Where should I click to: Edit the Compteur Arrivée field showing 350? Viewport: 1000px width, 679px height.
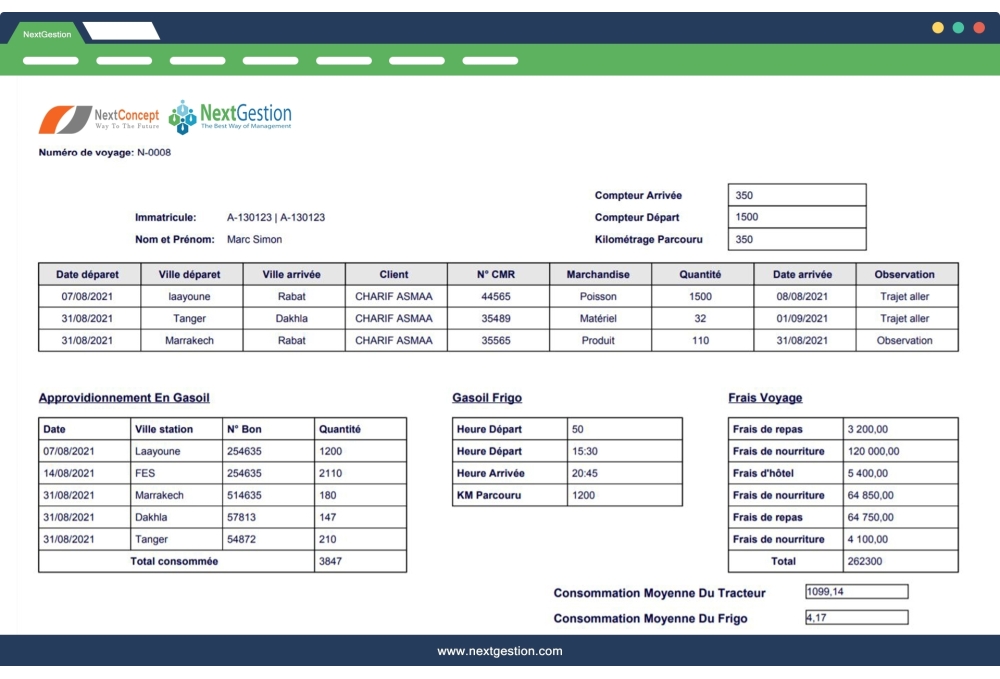[x=795, y=194]
